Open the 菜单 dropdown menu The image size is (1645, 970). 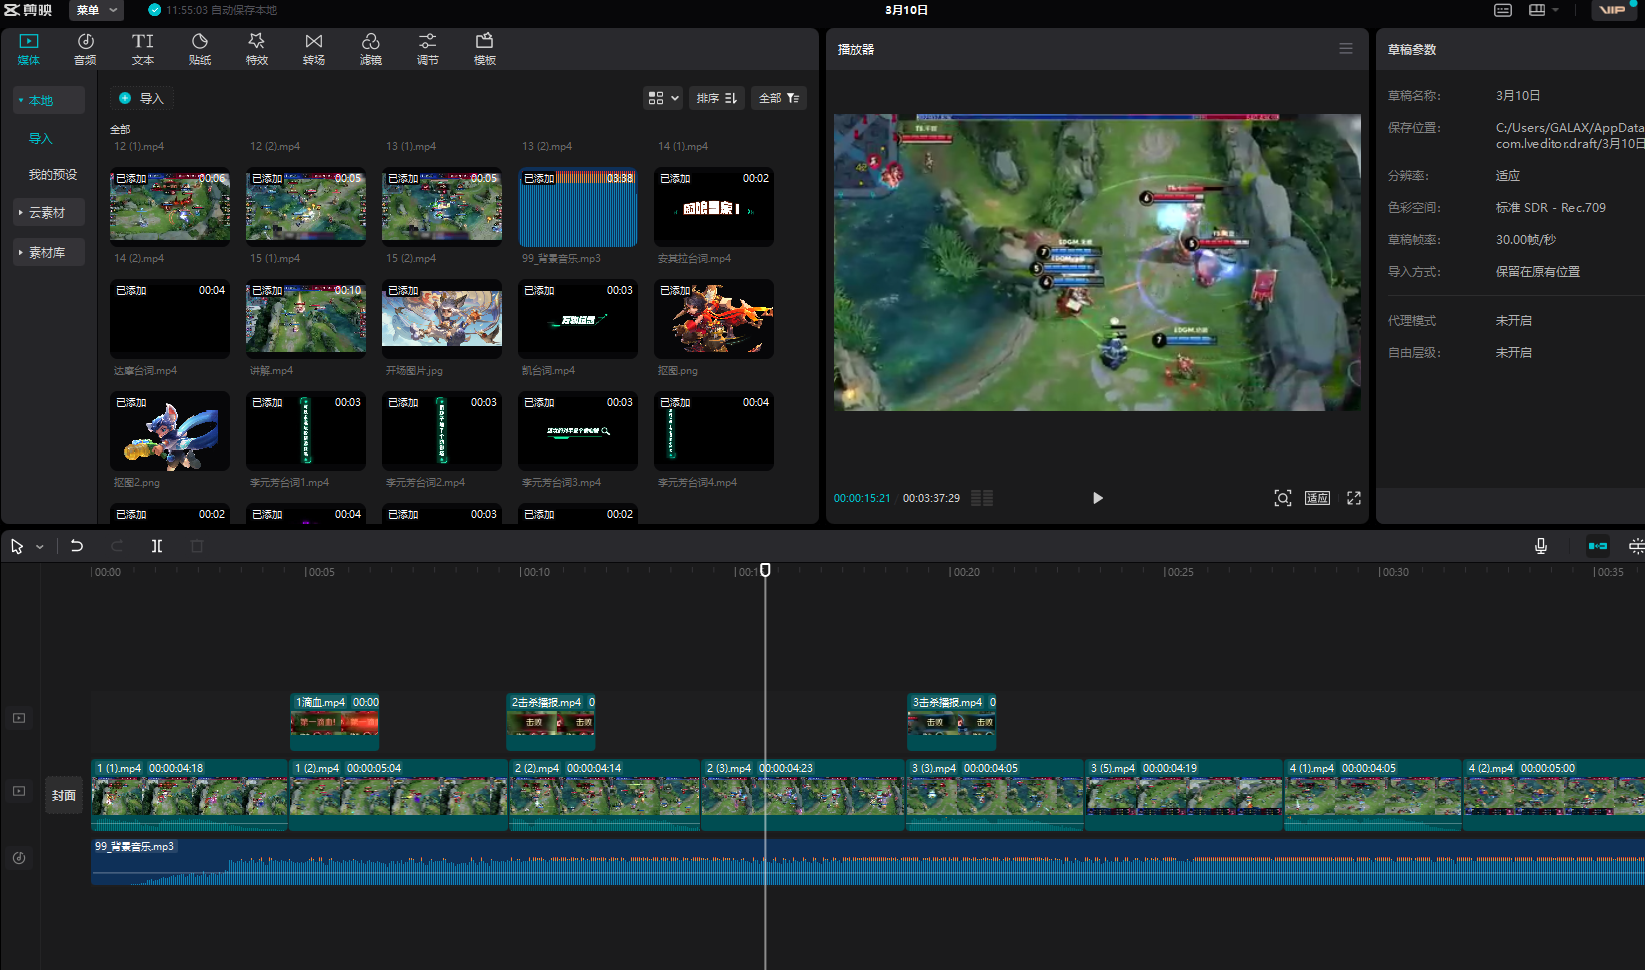coord(97,10)
